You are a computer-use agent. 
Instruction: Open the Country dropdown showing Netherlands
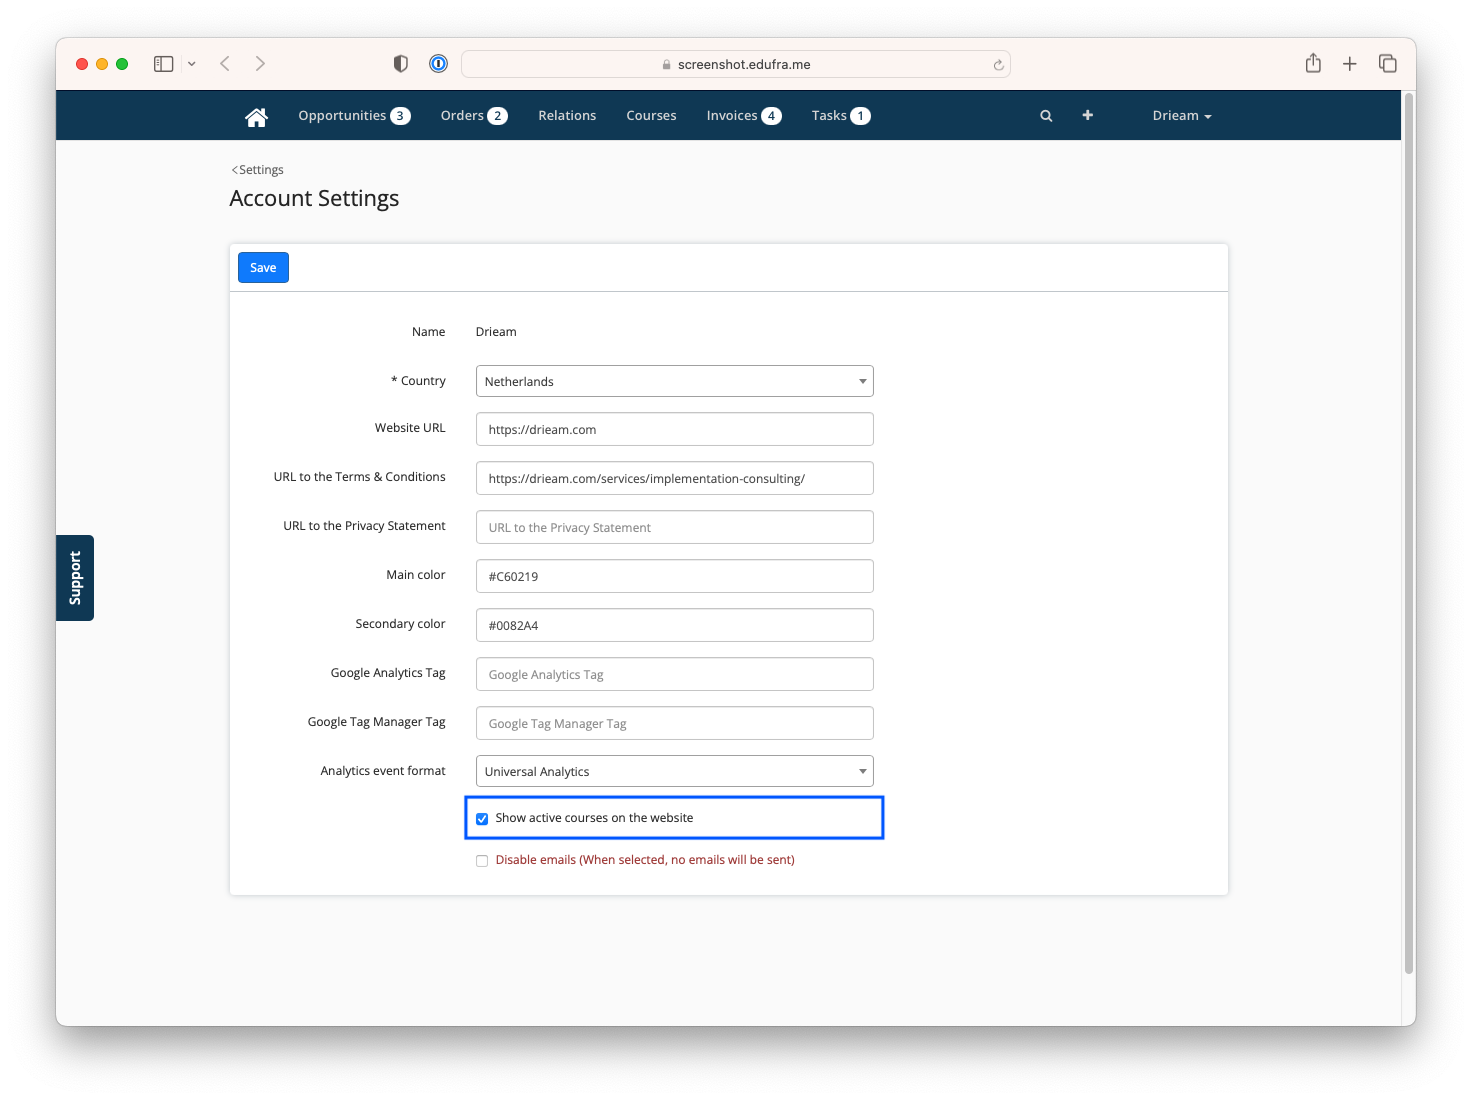[x=675, y=381]
